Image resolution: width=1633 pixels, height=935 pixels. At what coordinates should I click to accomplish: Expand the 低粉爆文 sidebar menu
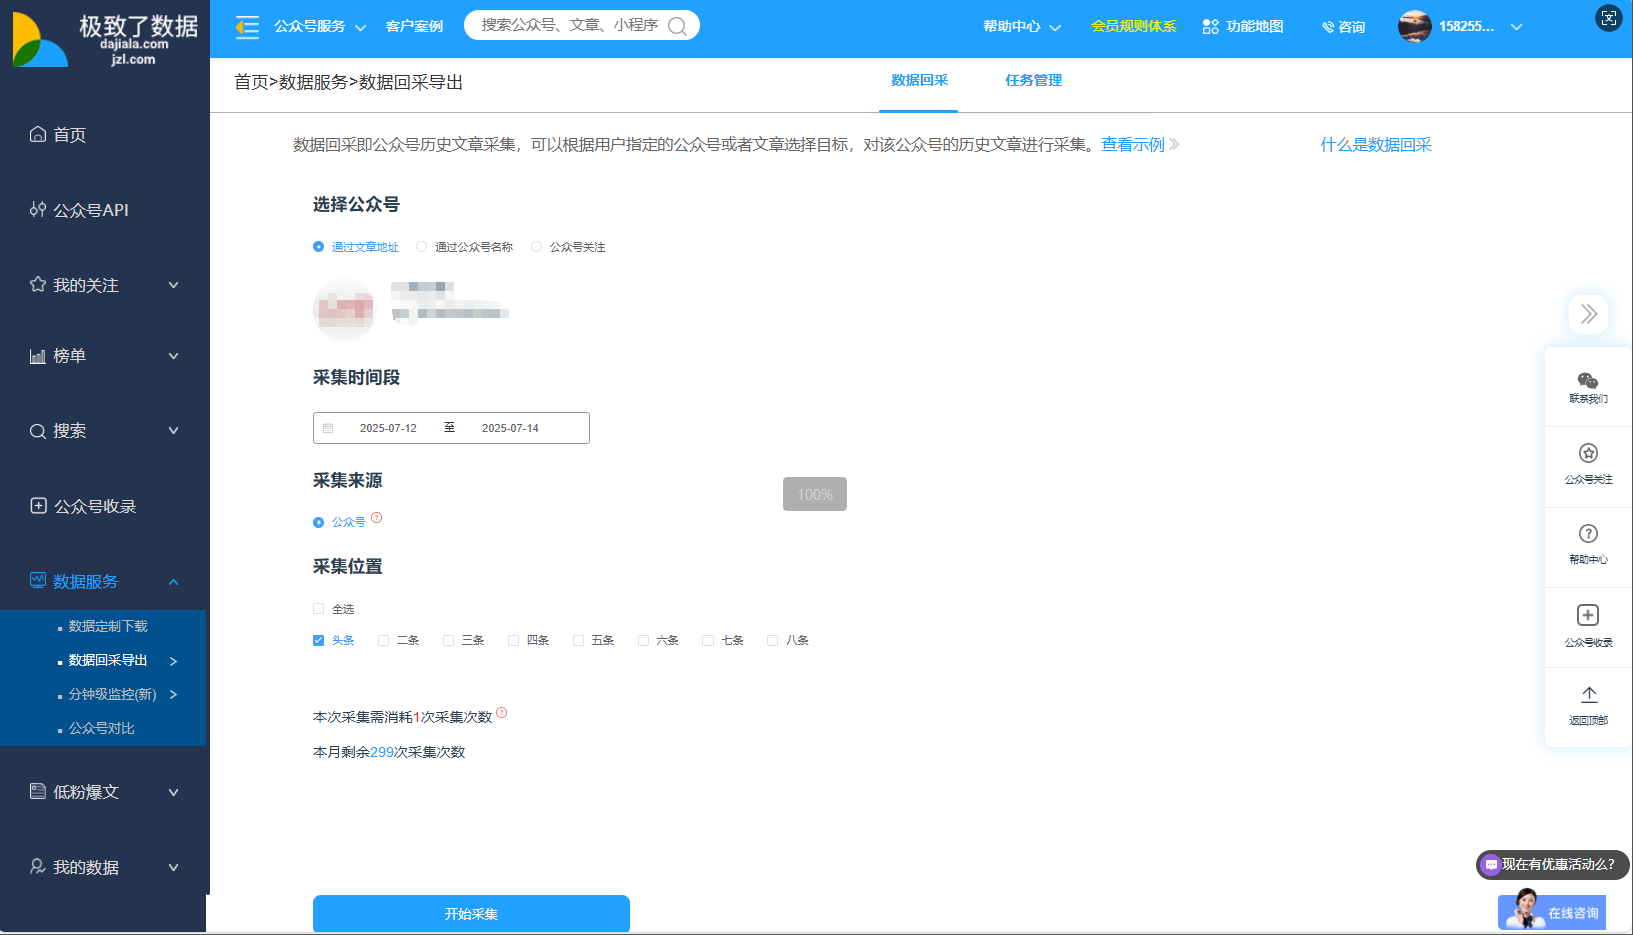click(174, 792)
